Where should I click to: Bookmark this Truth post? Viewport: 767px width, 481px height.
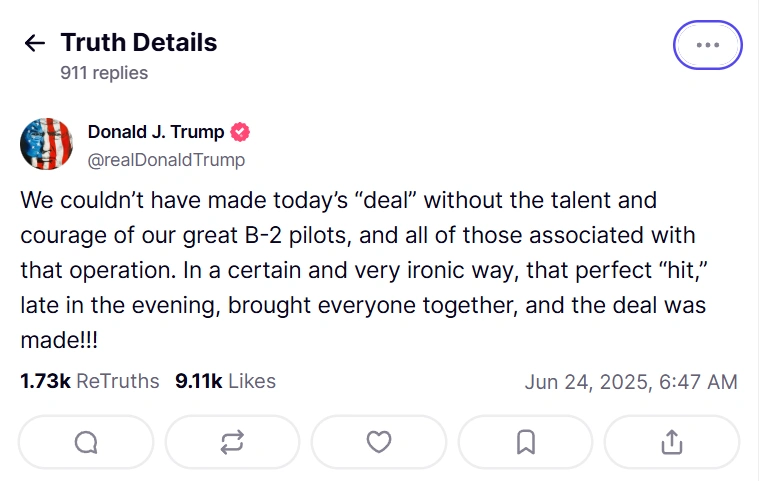tap(525, 441)
